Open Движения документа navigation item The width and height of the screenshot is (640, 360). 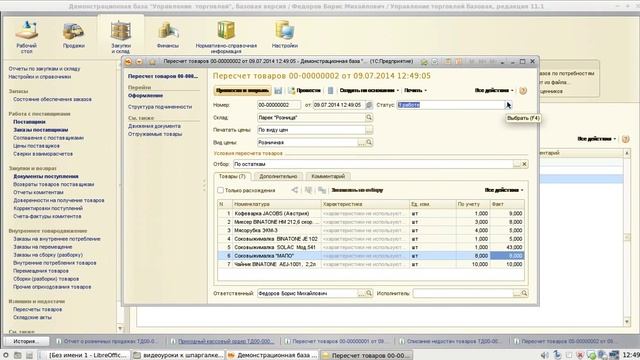(154, 126)
